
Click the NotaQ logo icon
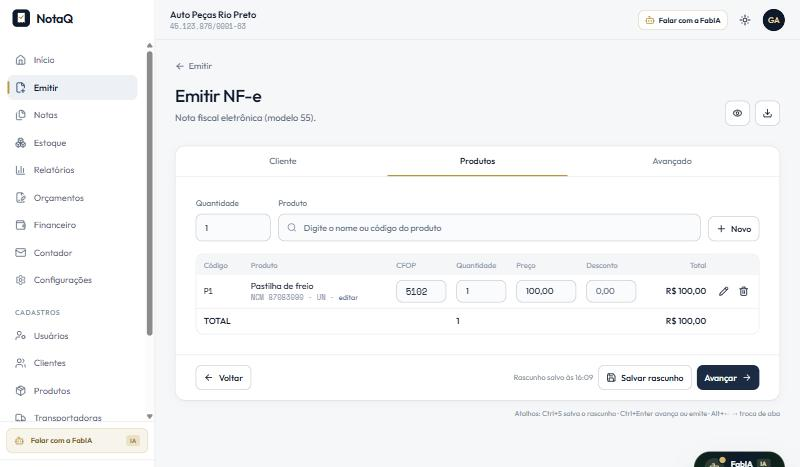(x=21, y=18)
